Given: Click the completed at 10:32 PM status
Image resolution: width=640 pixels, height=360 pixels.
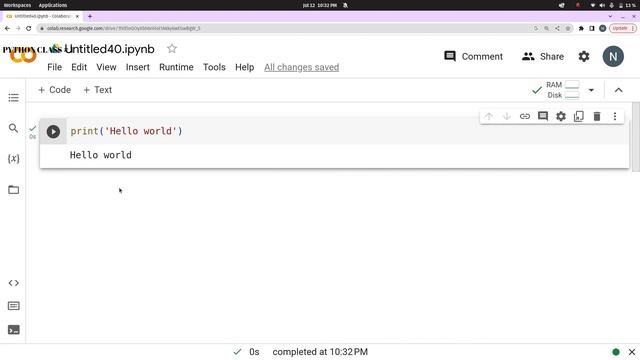Looking at the screenshot, I should coord(320,352).
